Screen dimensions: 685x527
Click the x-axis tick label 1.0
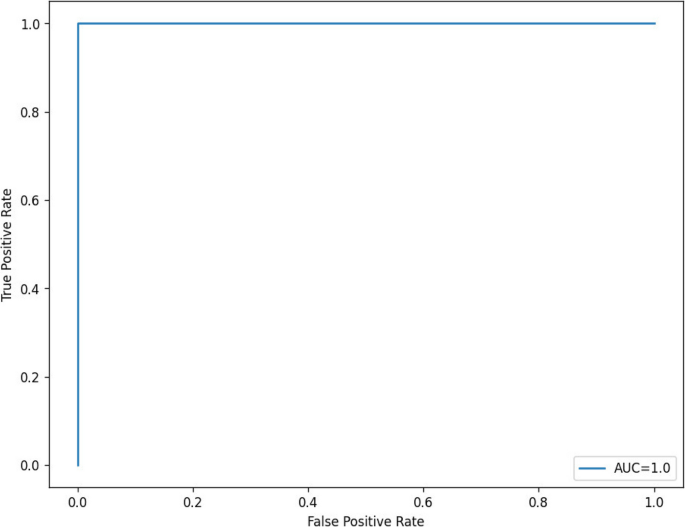[654, 503]
